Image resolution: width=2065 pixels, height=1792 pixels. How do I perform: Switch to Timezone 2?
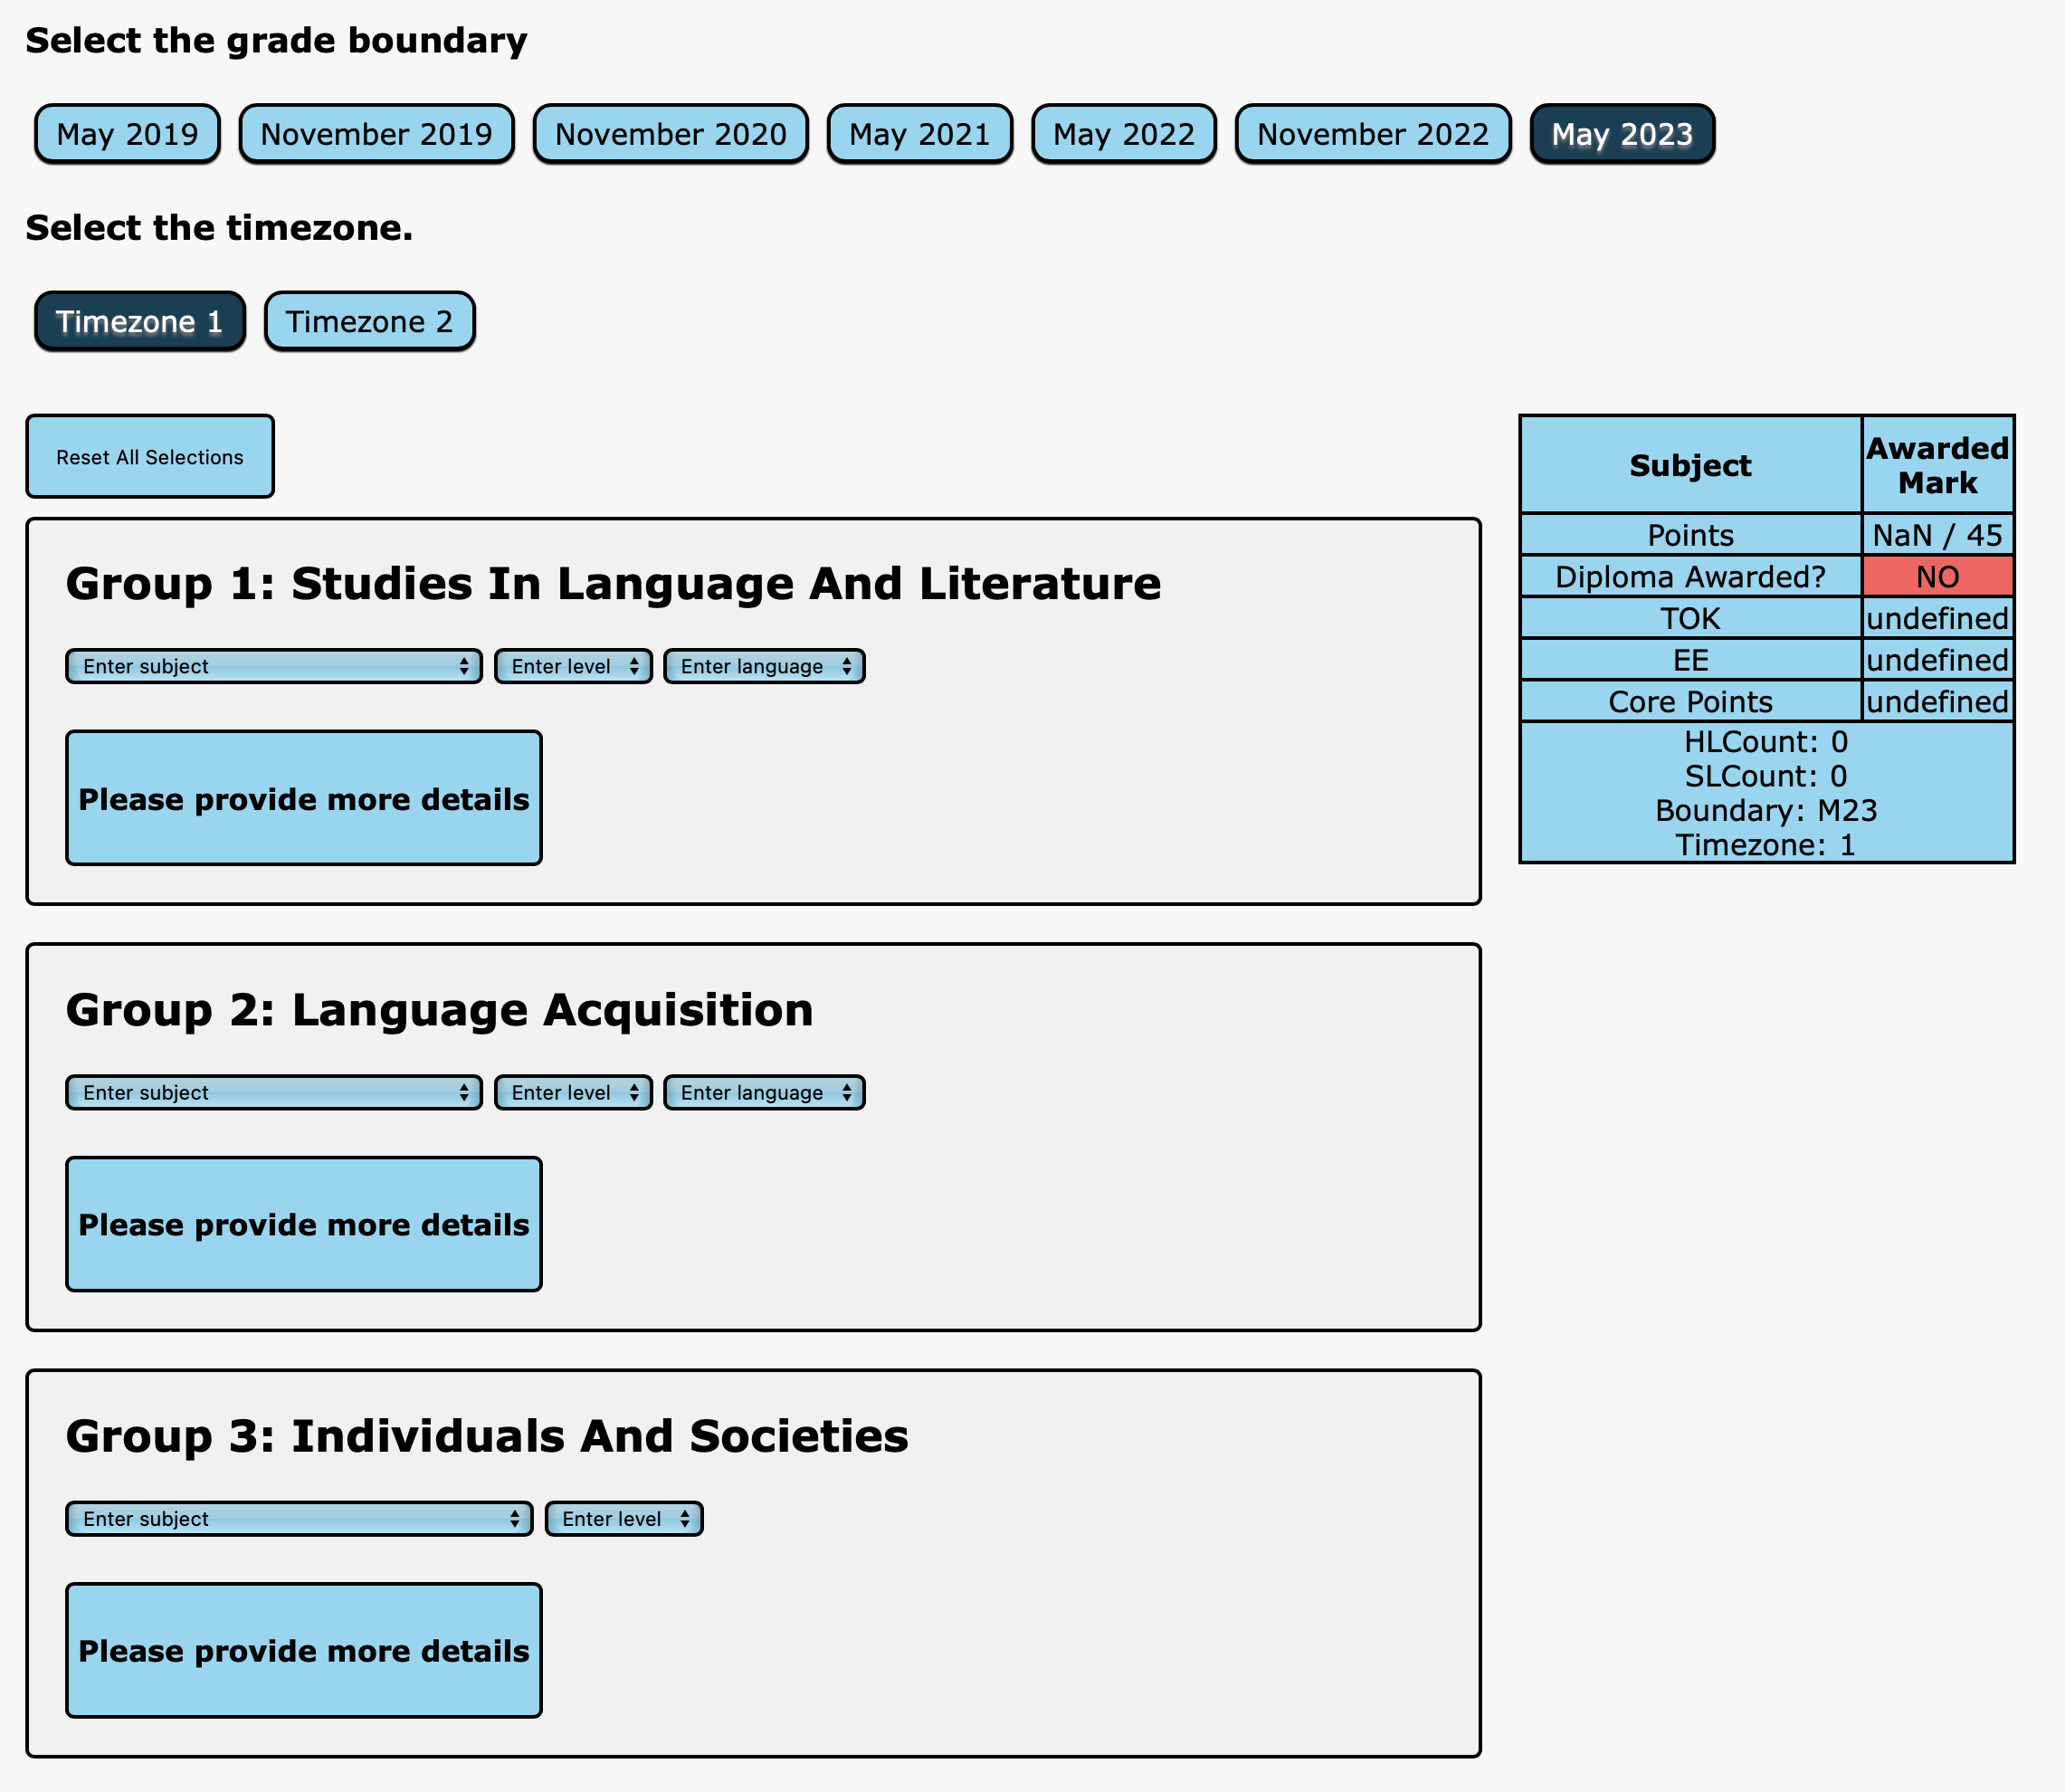pos(368,320)
